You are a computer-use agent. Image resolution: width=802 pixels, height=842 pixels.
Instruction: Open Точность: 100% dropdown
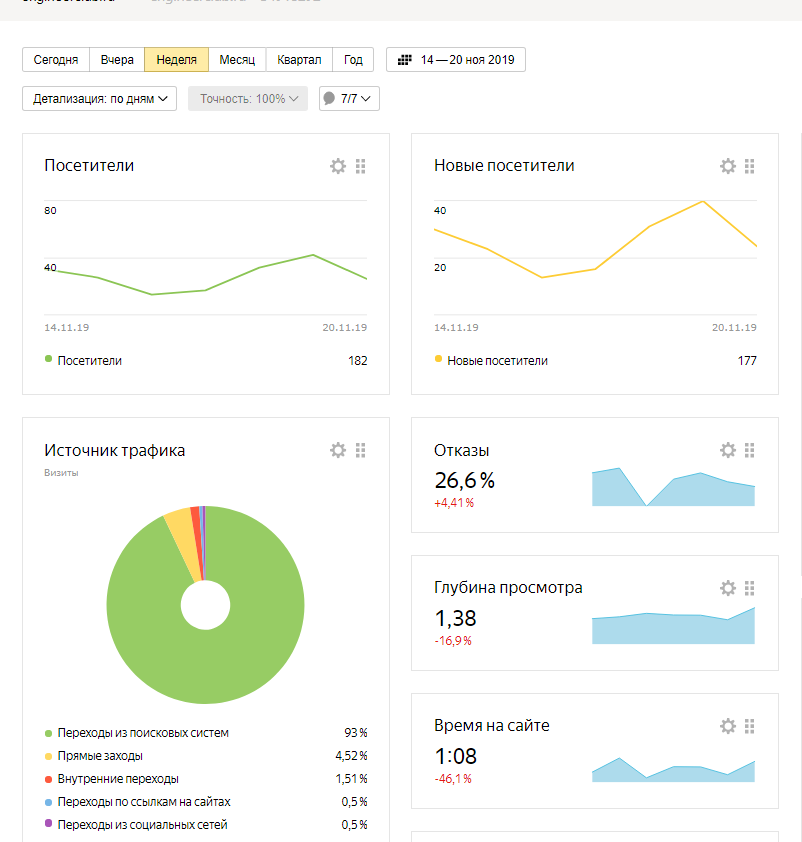248,99
